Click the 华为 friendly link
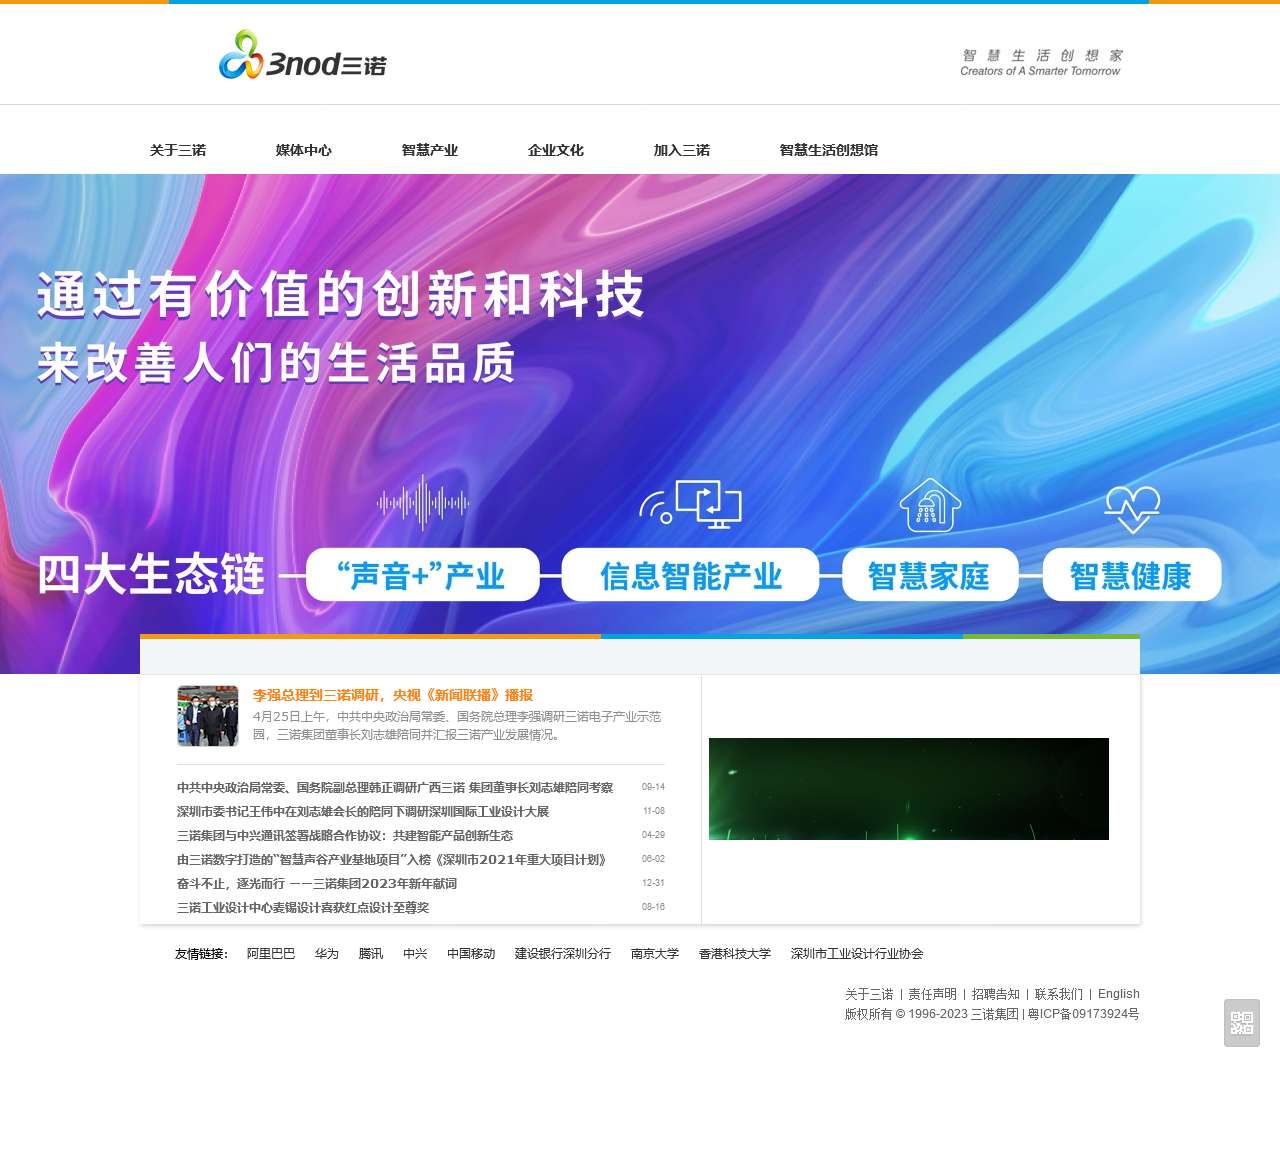The width and height of the screenshot is (1280, 1167). click(327, 954)
